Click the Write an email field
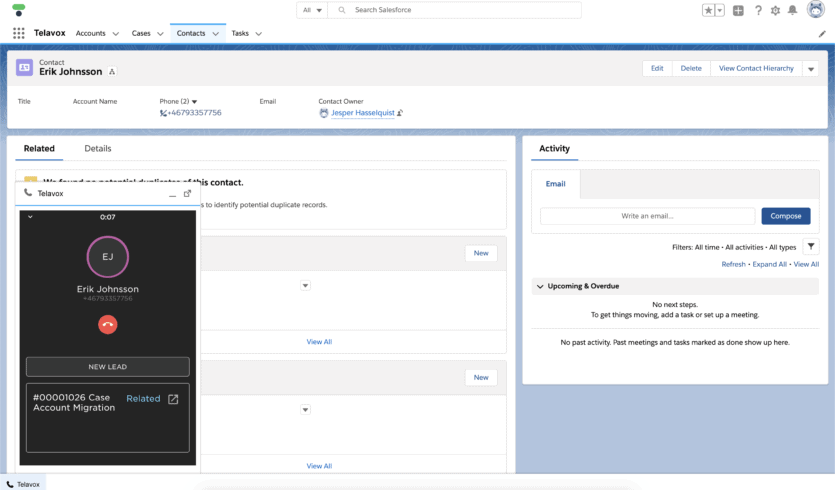Screen dimensions: 835x490 click(648, 216)
